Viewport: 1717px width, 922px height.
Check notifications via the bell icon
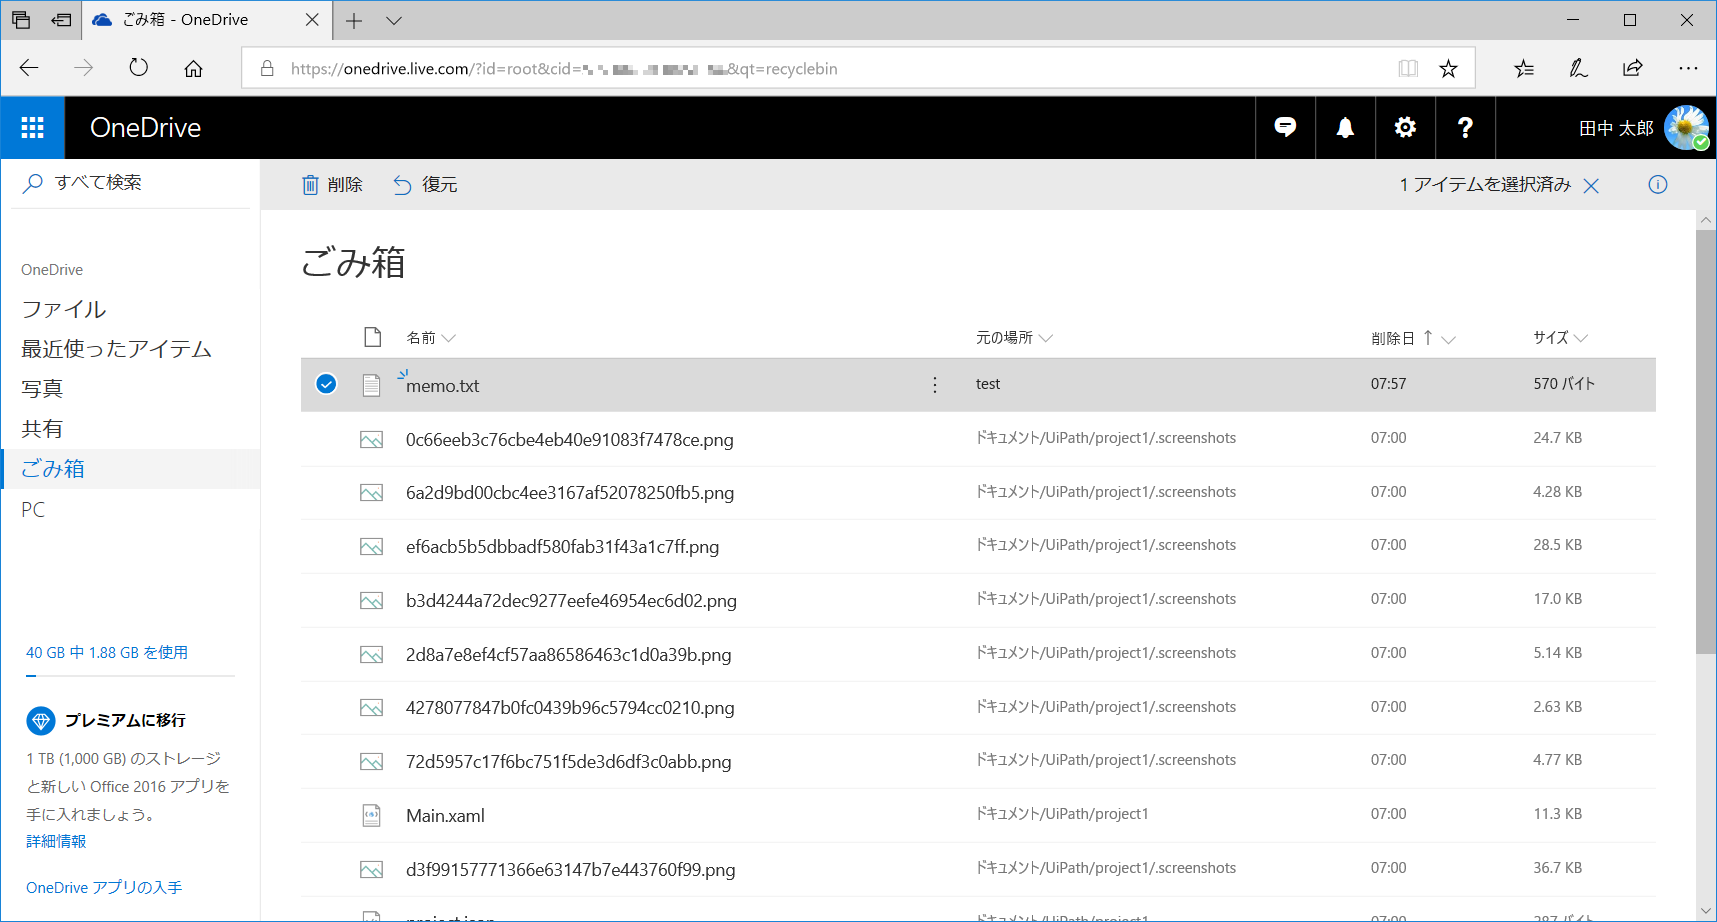pos(1345,127)
